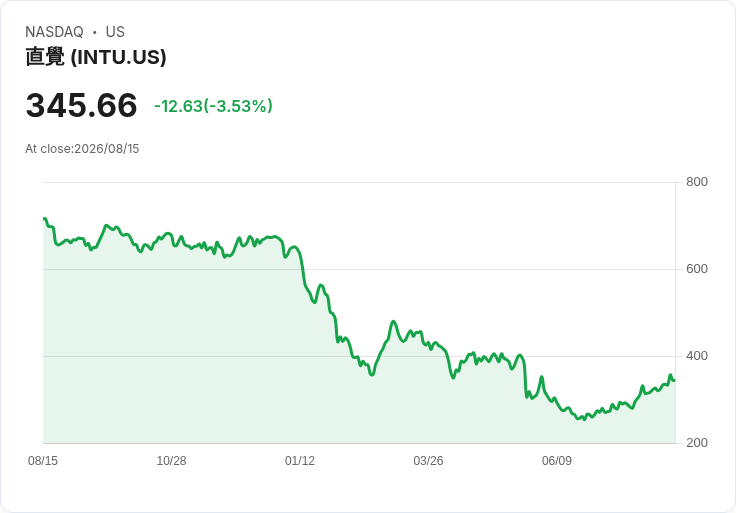
Task: Click the At close 2026/08/15 timestamp
Action: coord(82,149)
